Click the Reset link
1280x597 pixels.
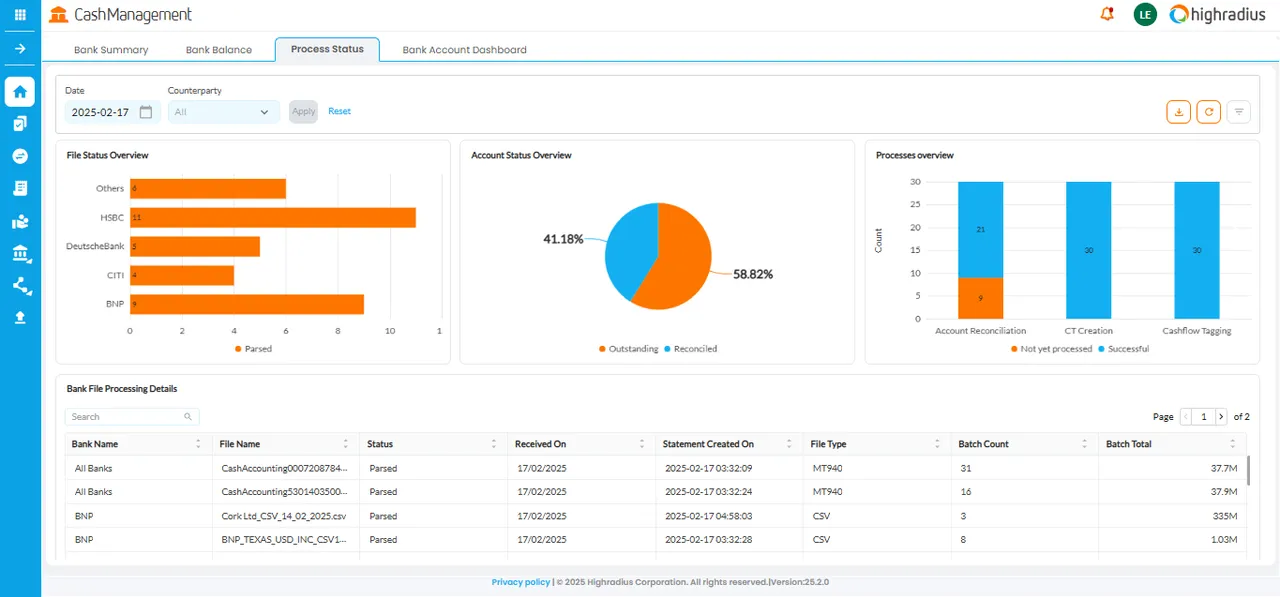340,111
